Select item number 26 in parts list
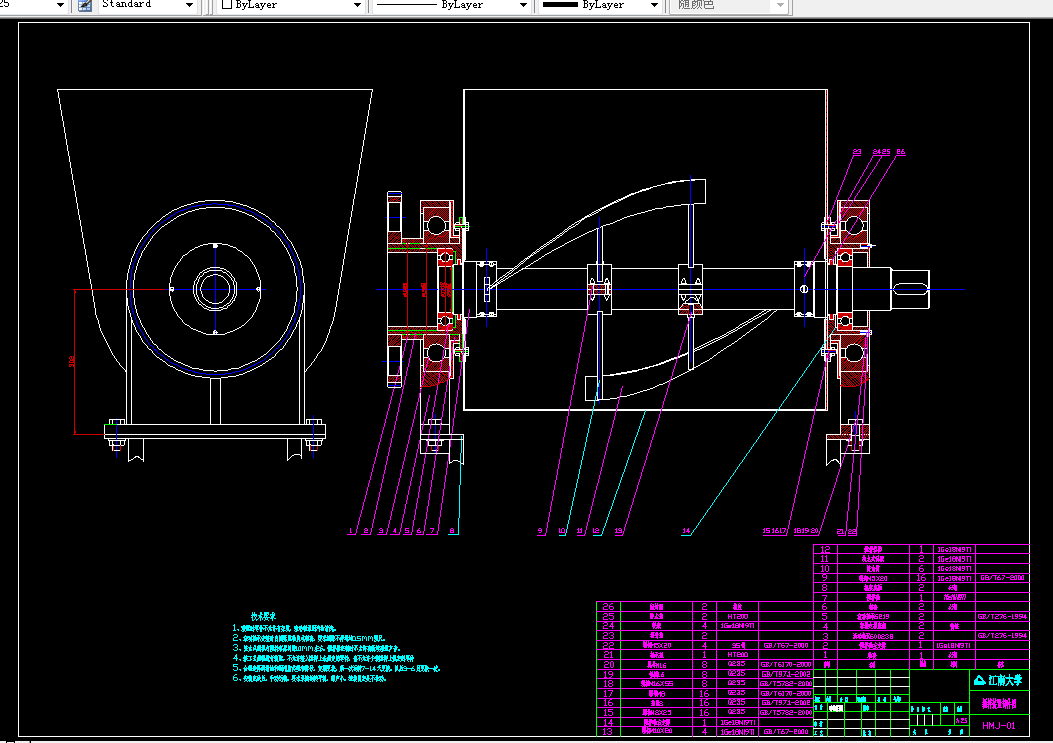1053x743 pixels. 608,607
